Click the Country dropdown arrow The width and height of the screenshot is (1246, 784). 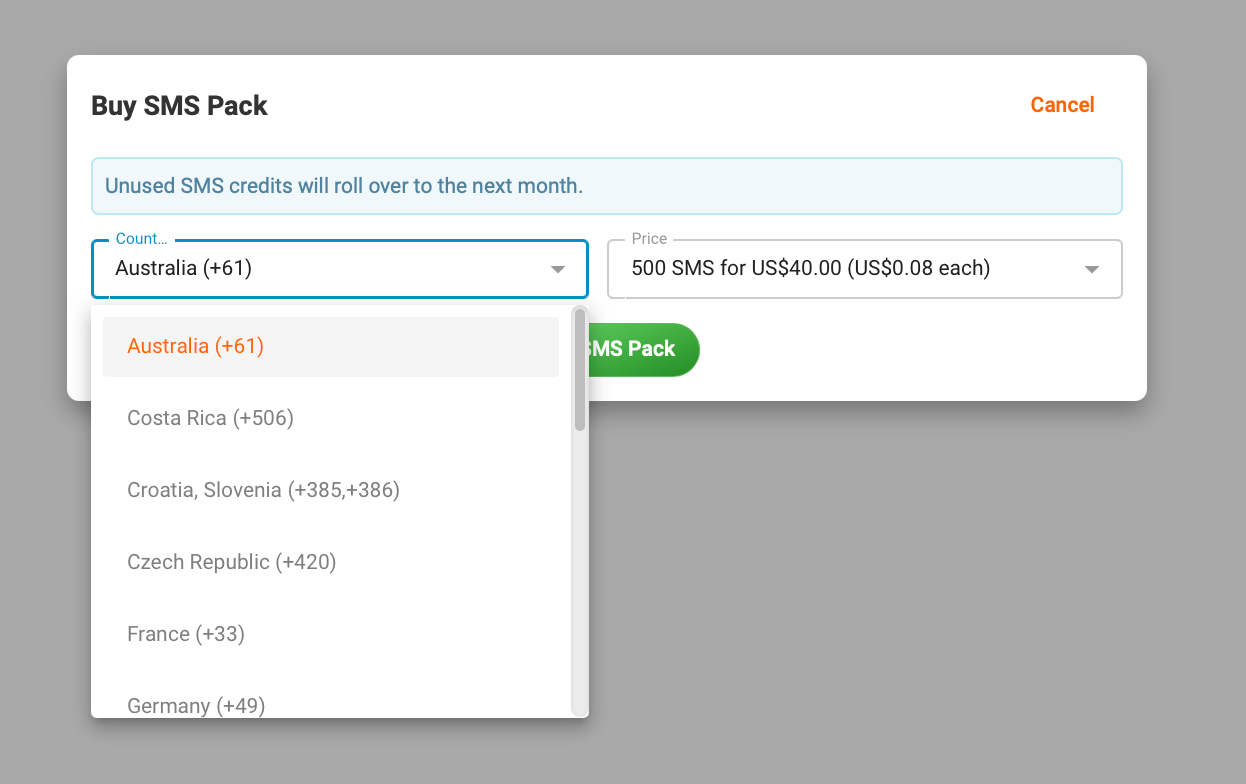tap(558, 269)
